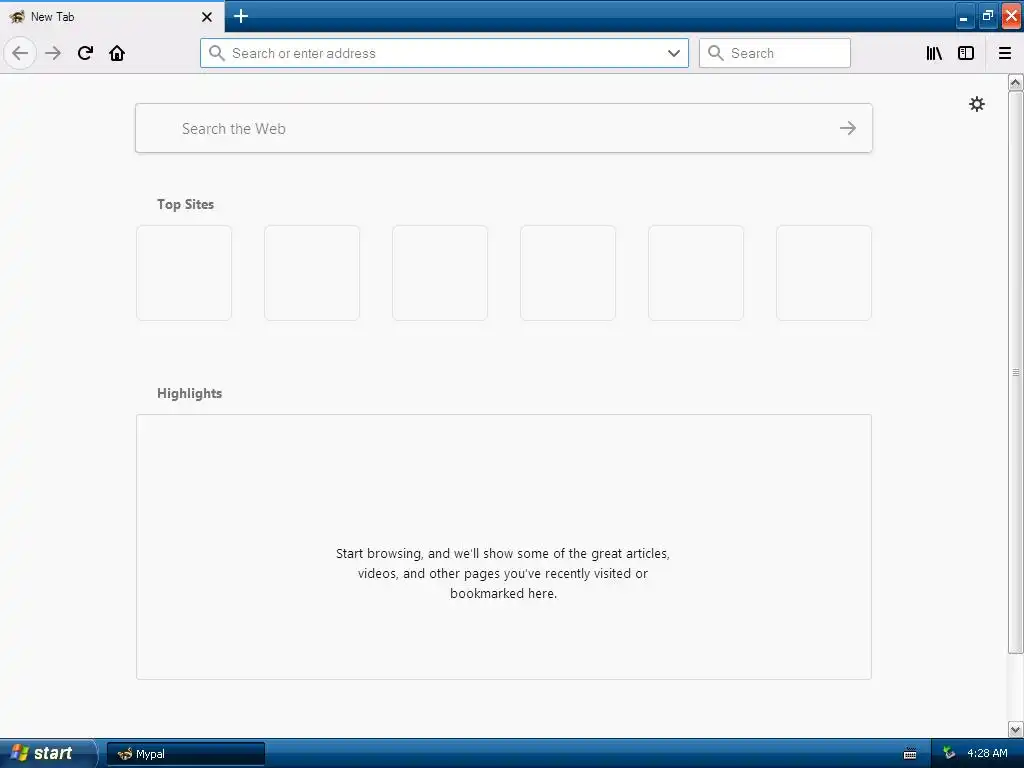Open the hamburger menu
1024x768 pixels.
[1005, 53]
